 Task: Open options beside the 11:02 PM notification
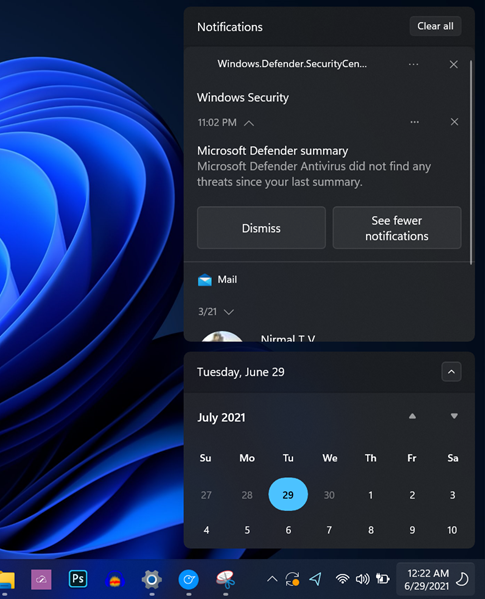click(414, 122)
